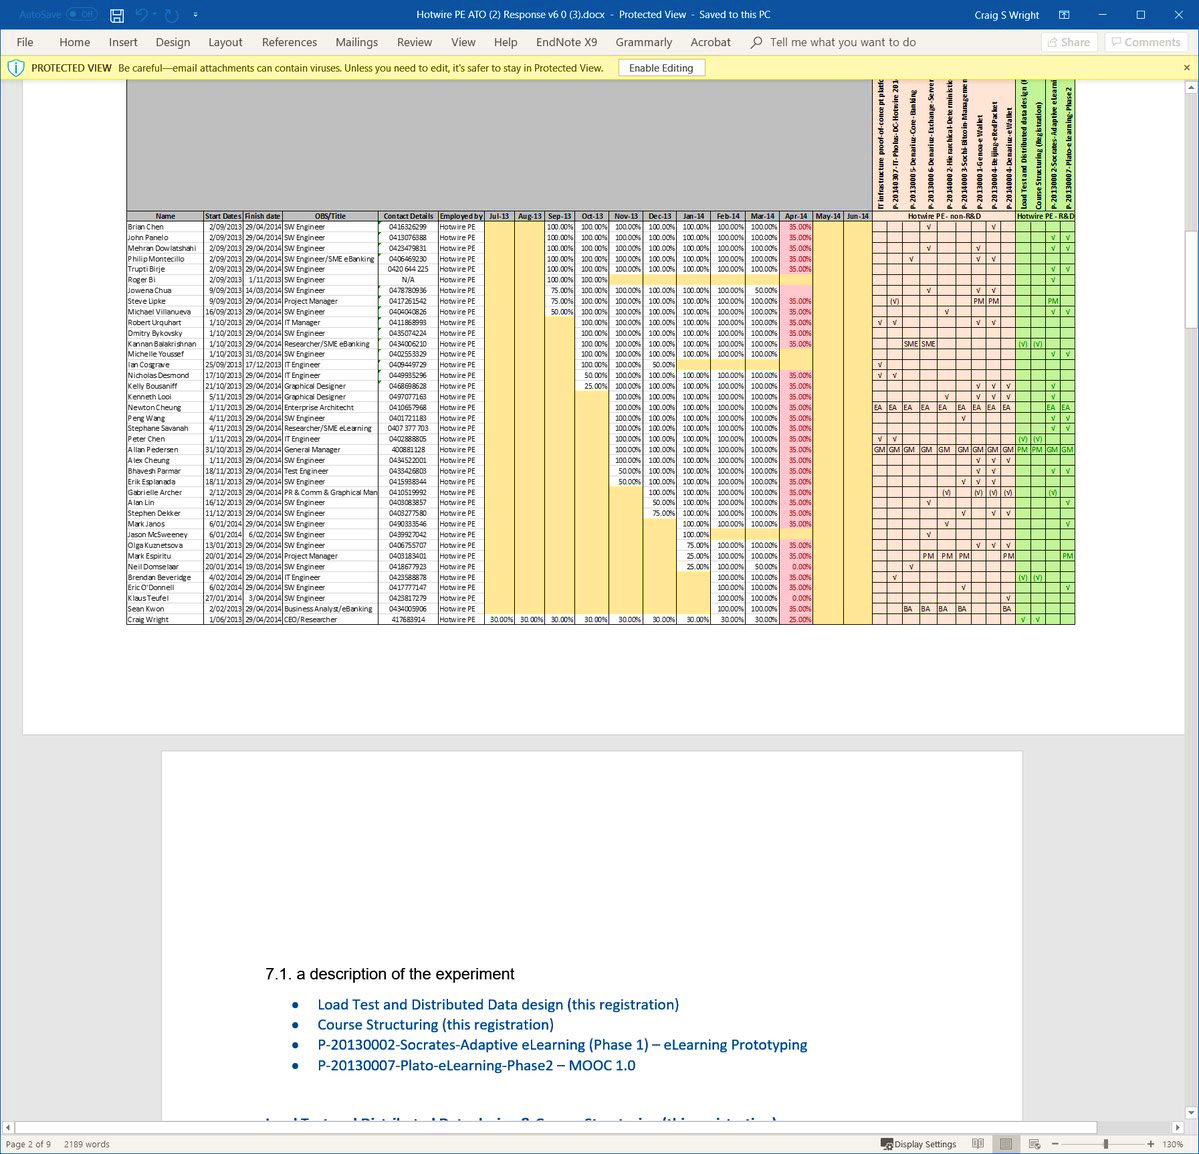Viewport: 1199px width, 1154px height.
Task: Click the 'OBS/Title' column header
Action: pyautogui.click(x=330, y=216)
